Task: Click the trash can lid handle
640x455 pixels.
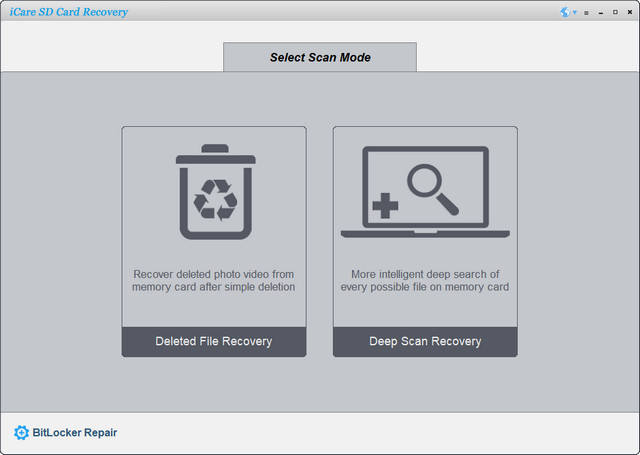Action: (x=214, y=148)
